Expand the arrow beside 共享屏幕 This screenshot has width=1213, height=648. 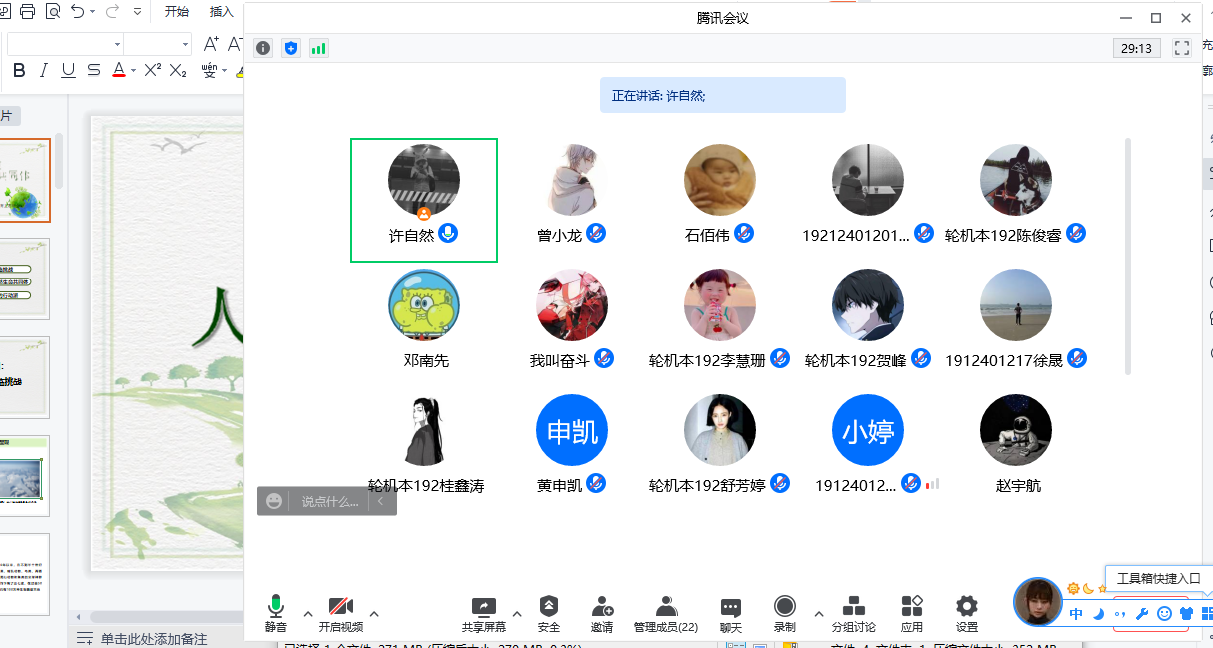click(517, 614)
